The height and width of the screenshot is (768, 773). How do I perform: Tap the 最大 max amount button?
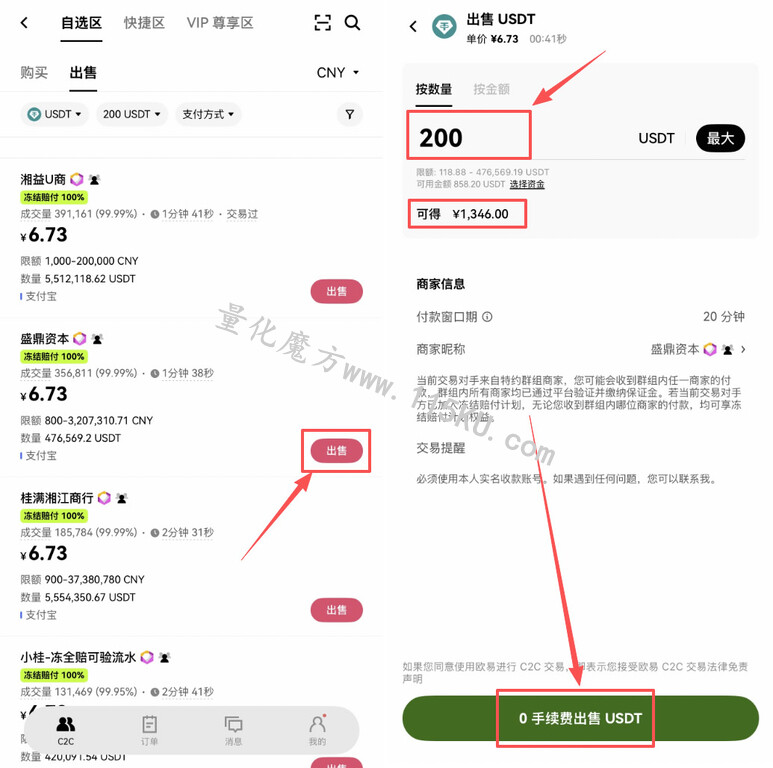720,138
